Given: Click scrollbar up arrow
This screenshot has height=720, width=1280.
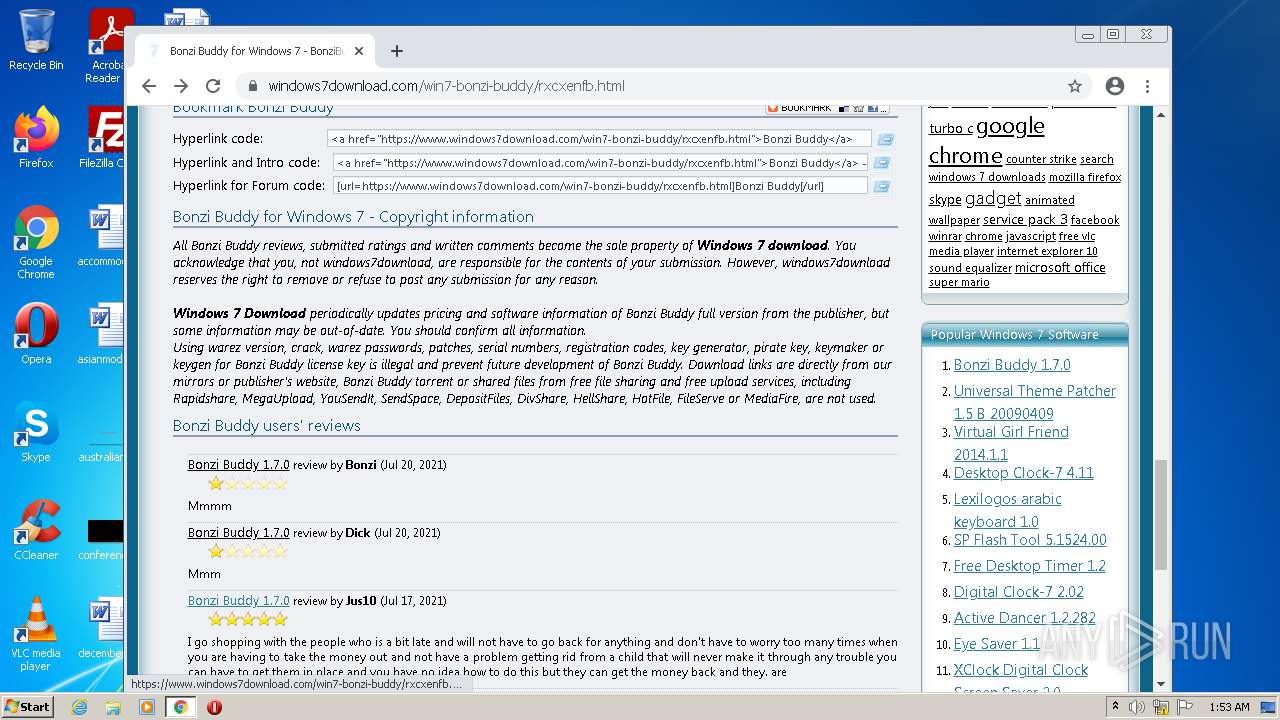Looking at the screenshot, I should coord(1160,115).
